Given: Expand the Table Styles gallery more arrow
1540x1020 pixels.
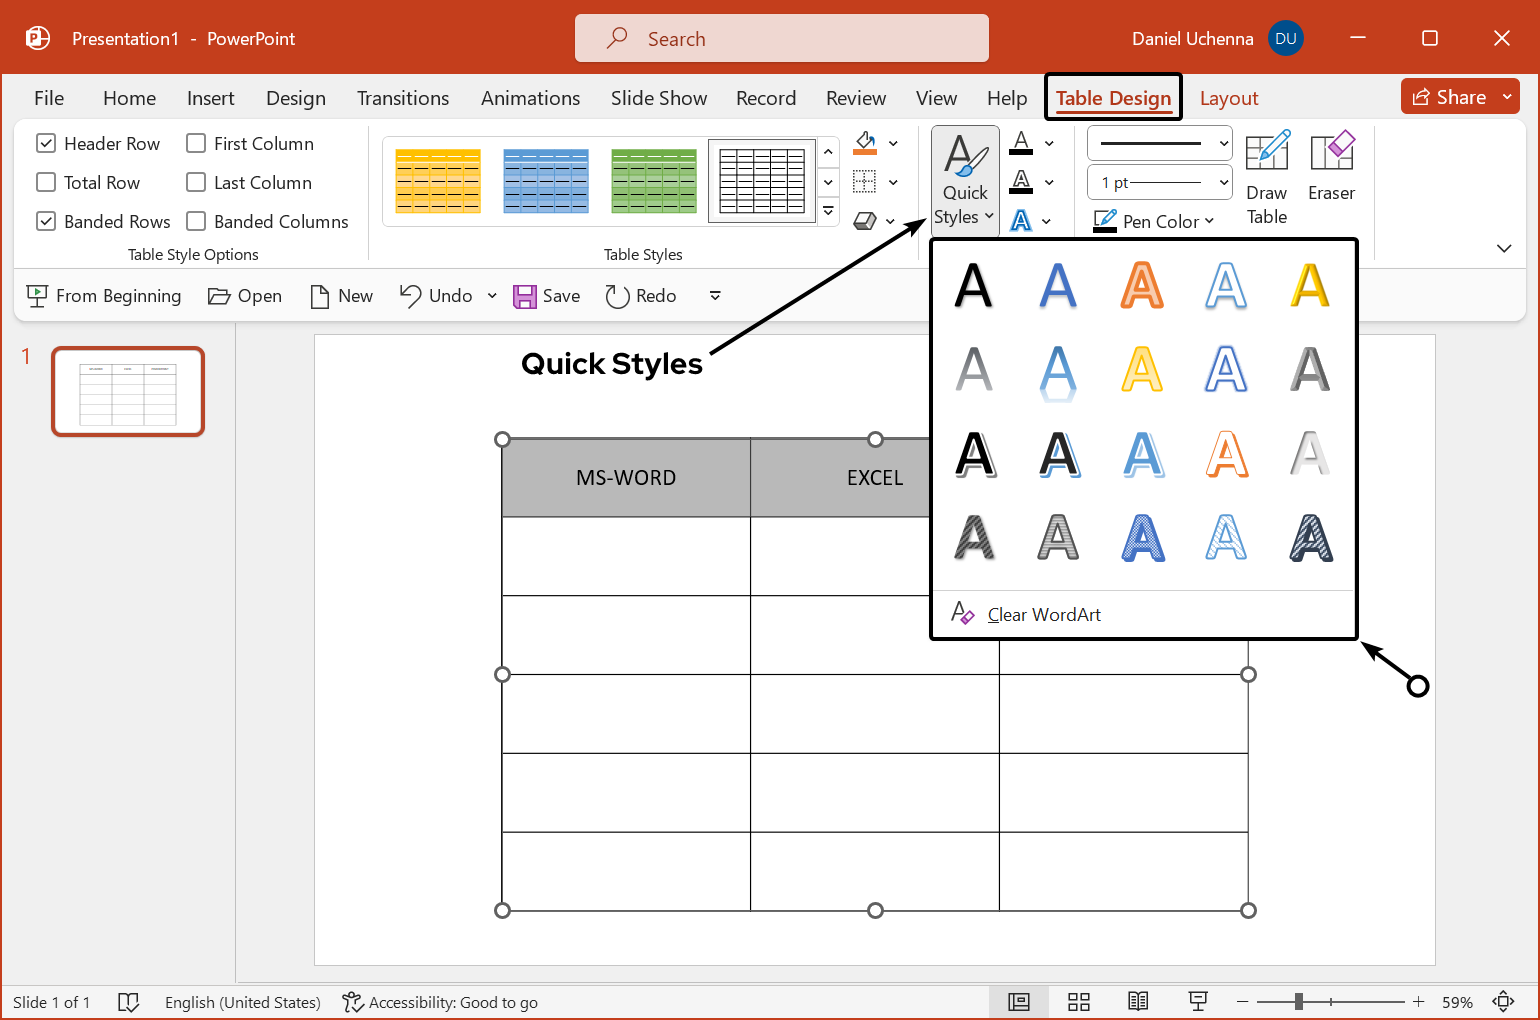Looking at the screenshot, I should (828, 212).
